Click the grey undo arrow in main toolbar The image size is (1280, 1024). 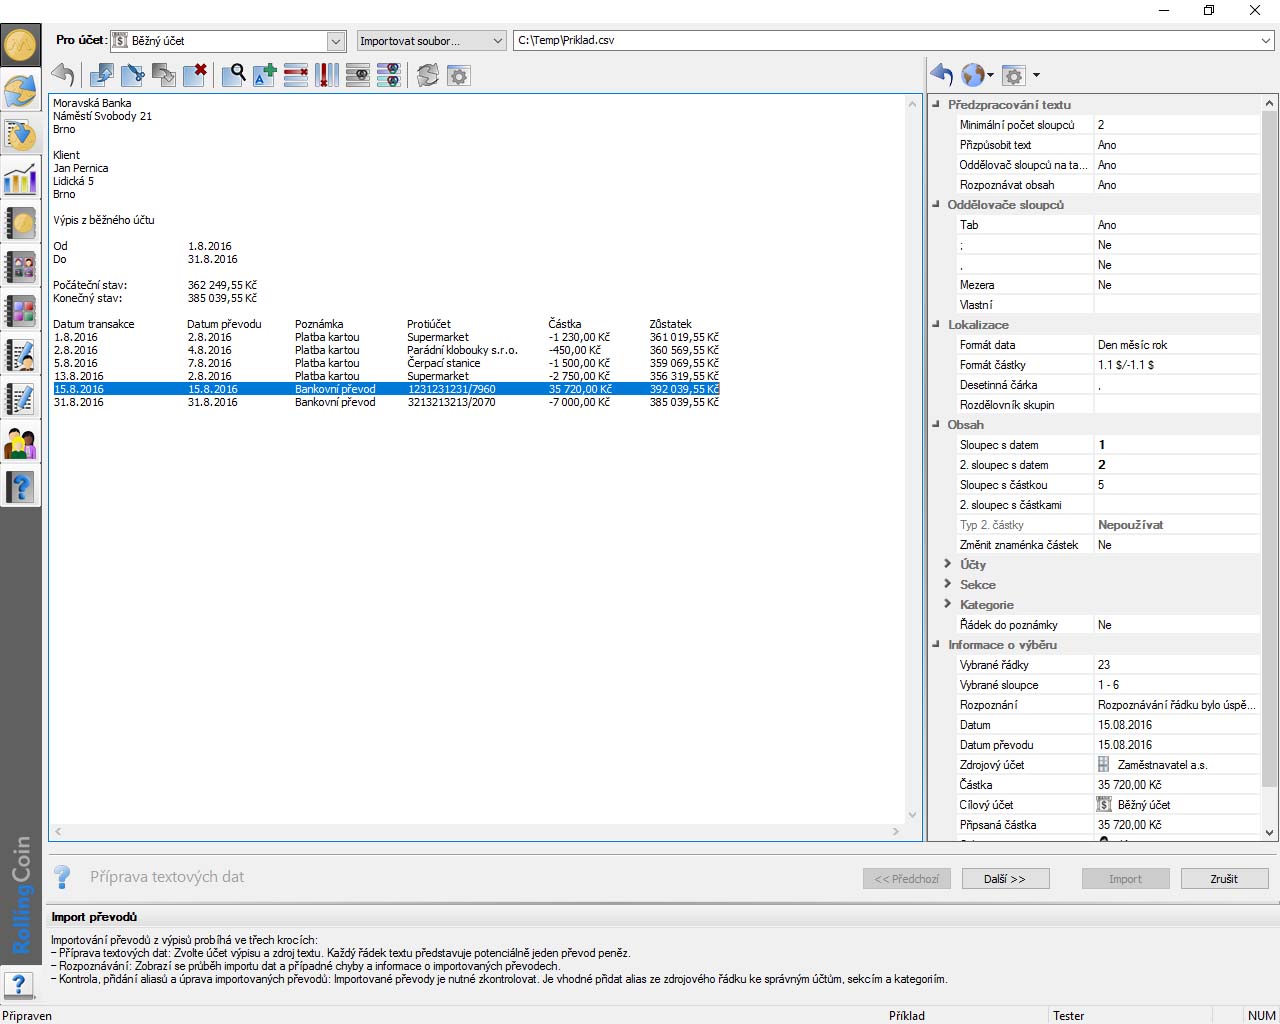(x=63, y=75)
